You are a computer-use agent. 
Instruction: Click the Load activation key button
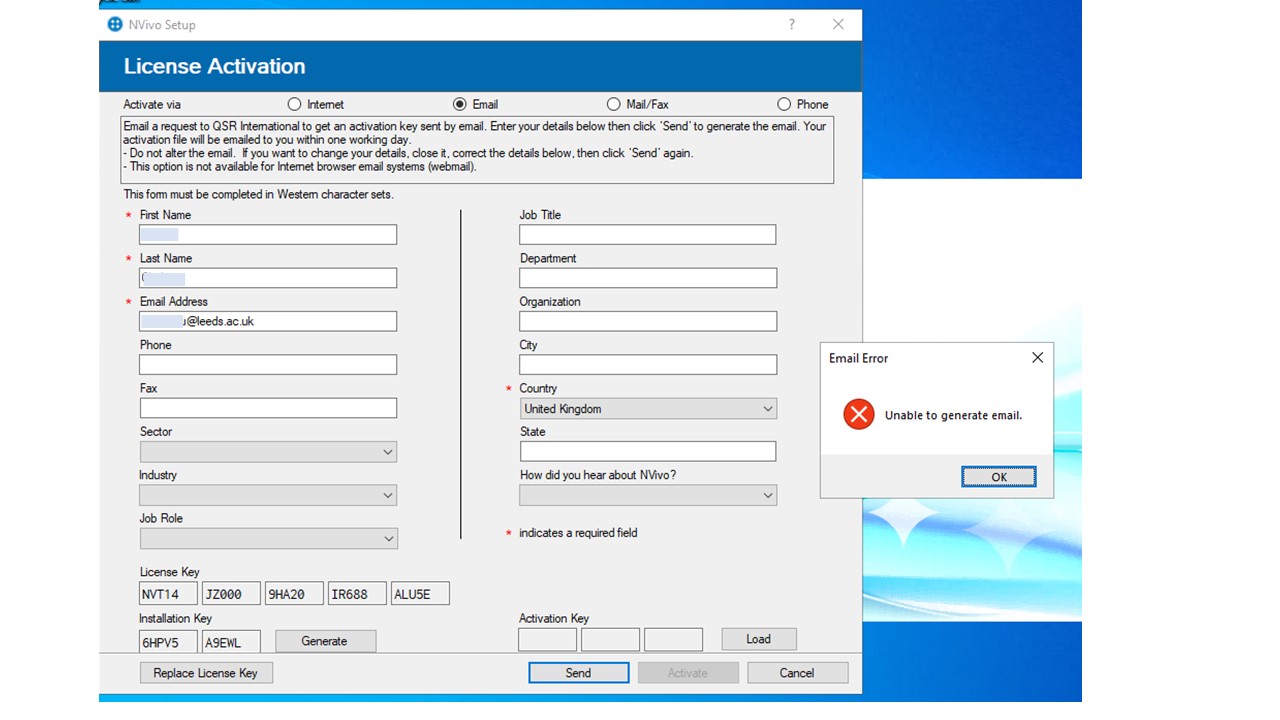[x=759, y=639]
